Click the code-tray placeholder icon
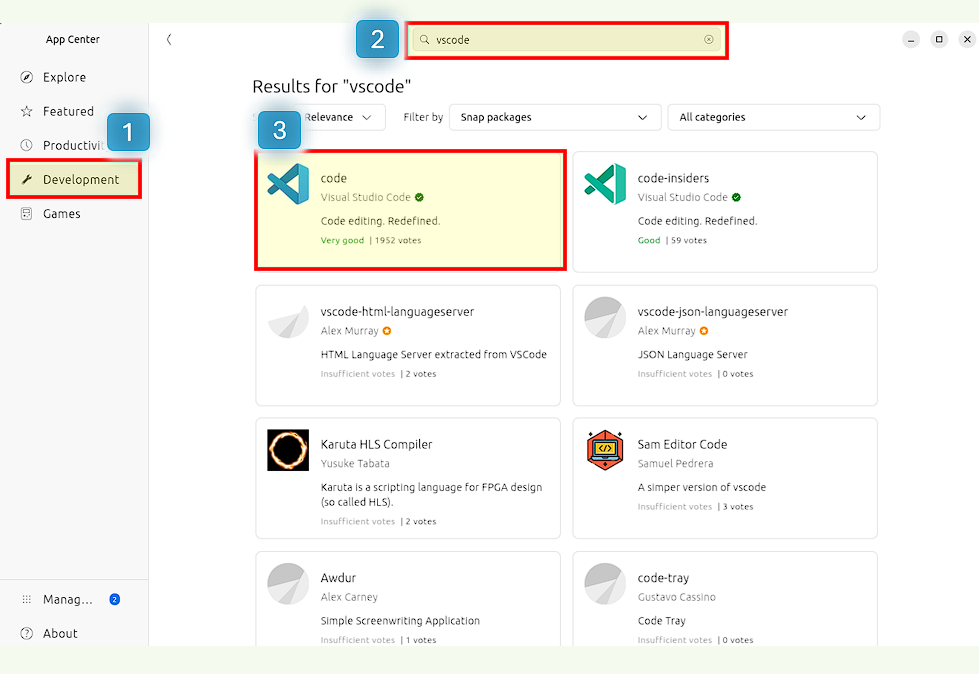The height and width of the screenshot is (674, 979). click(605, 584)
